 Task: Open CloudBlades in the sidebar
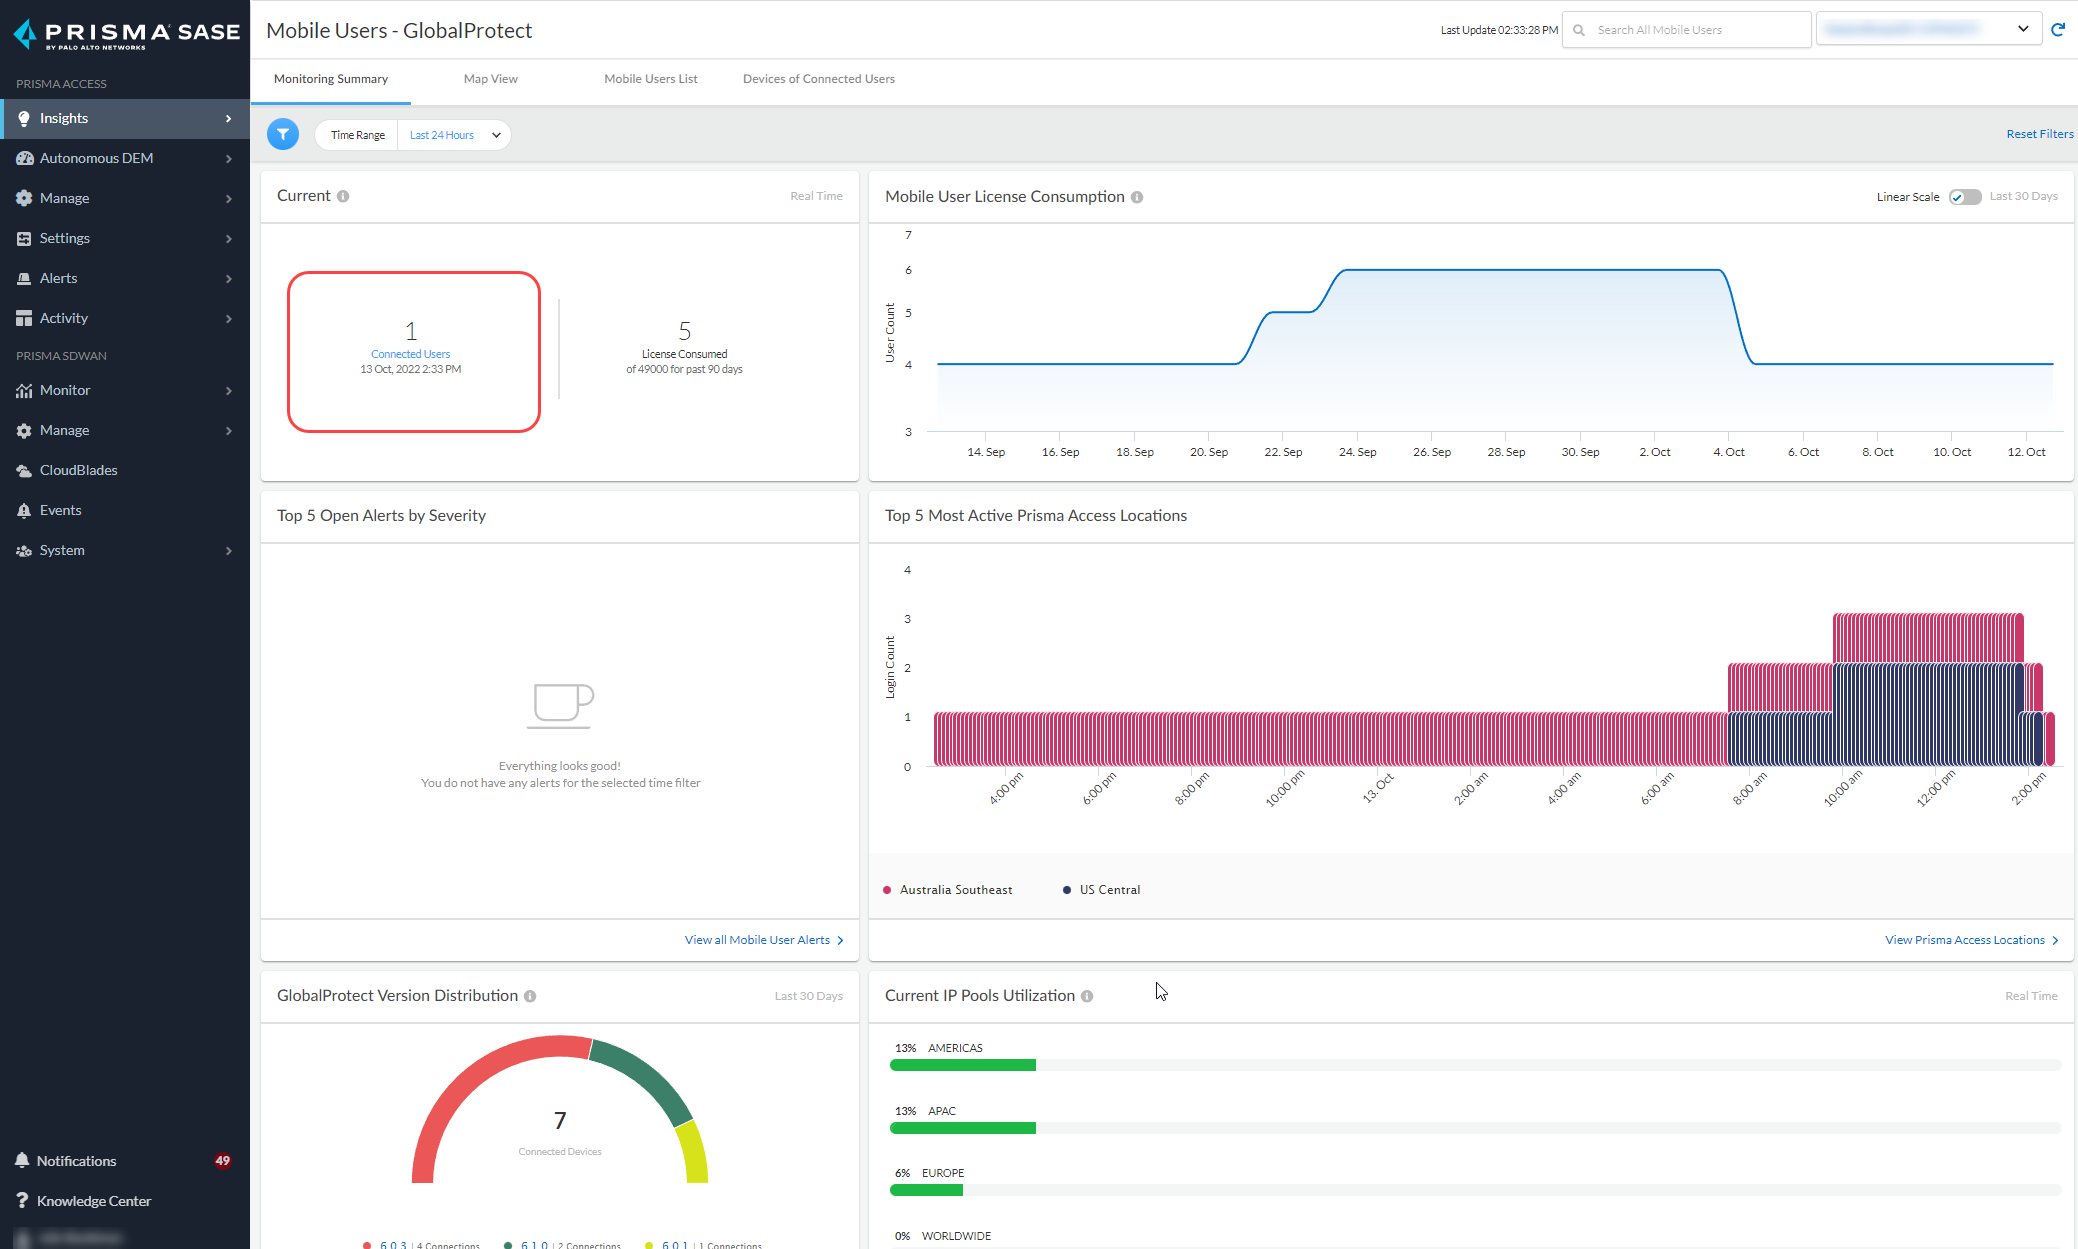(x=78, y=470)
